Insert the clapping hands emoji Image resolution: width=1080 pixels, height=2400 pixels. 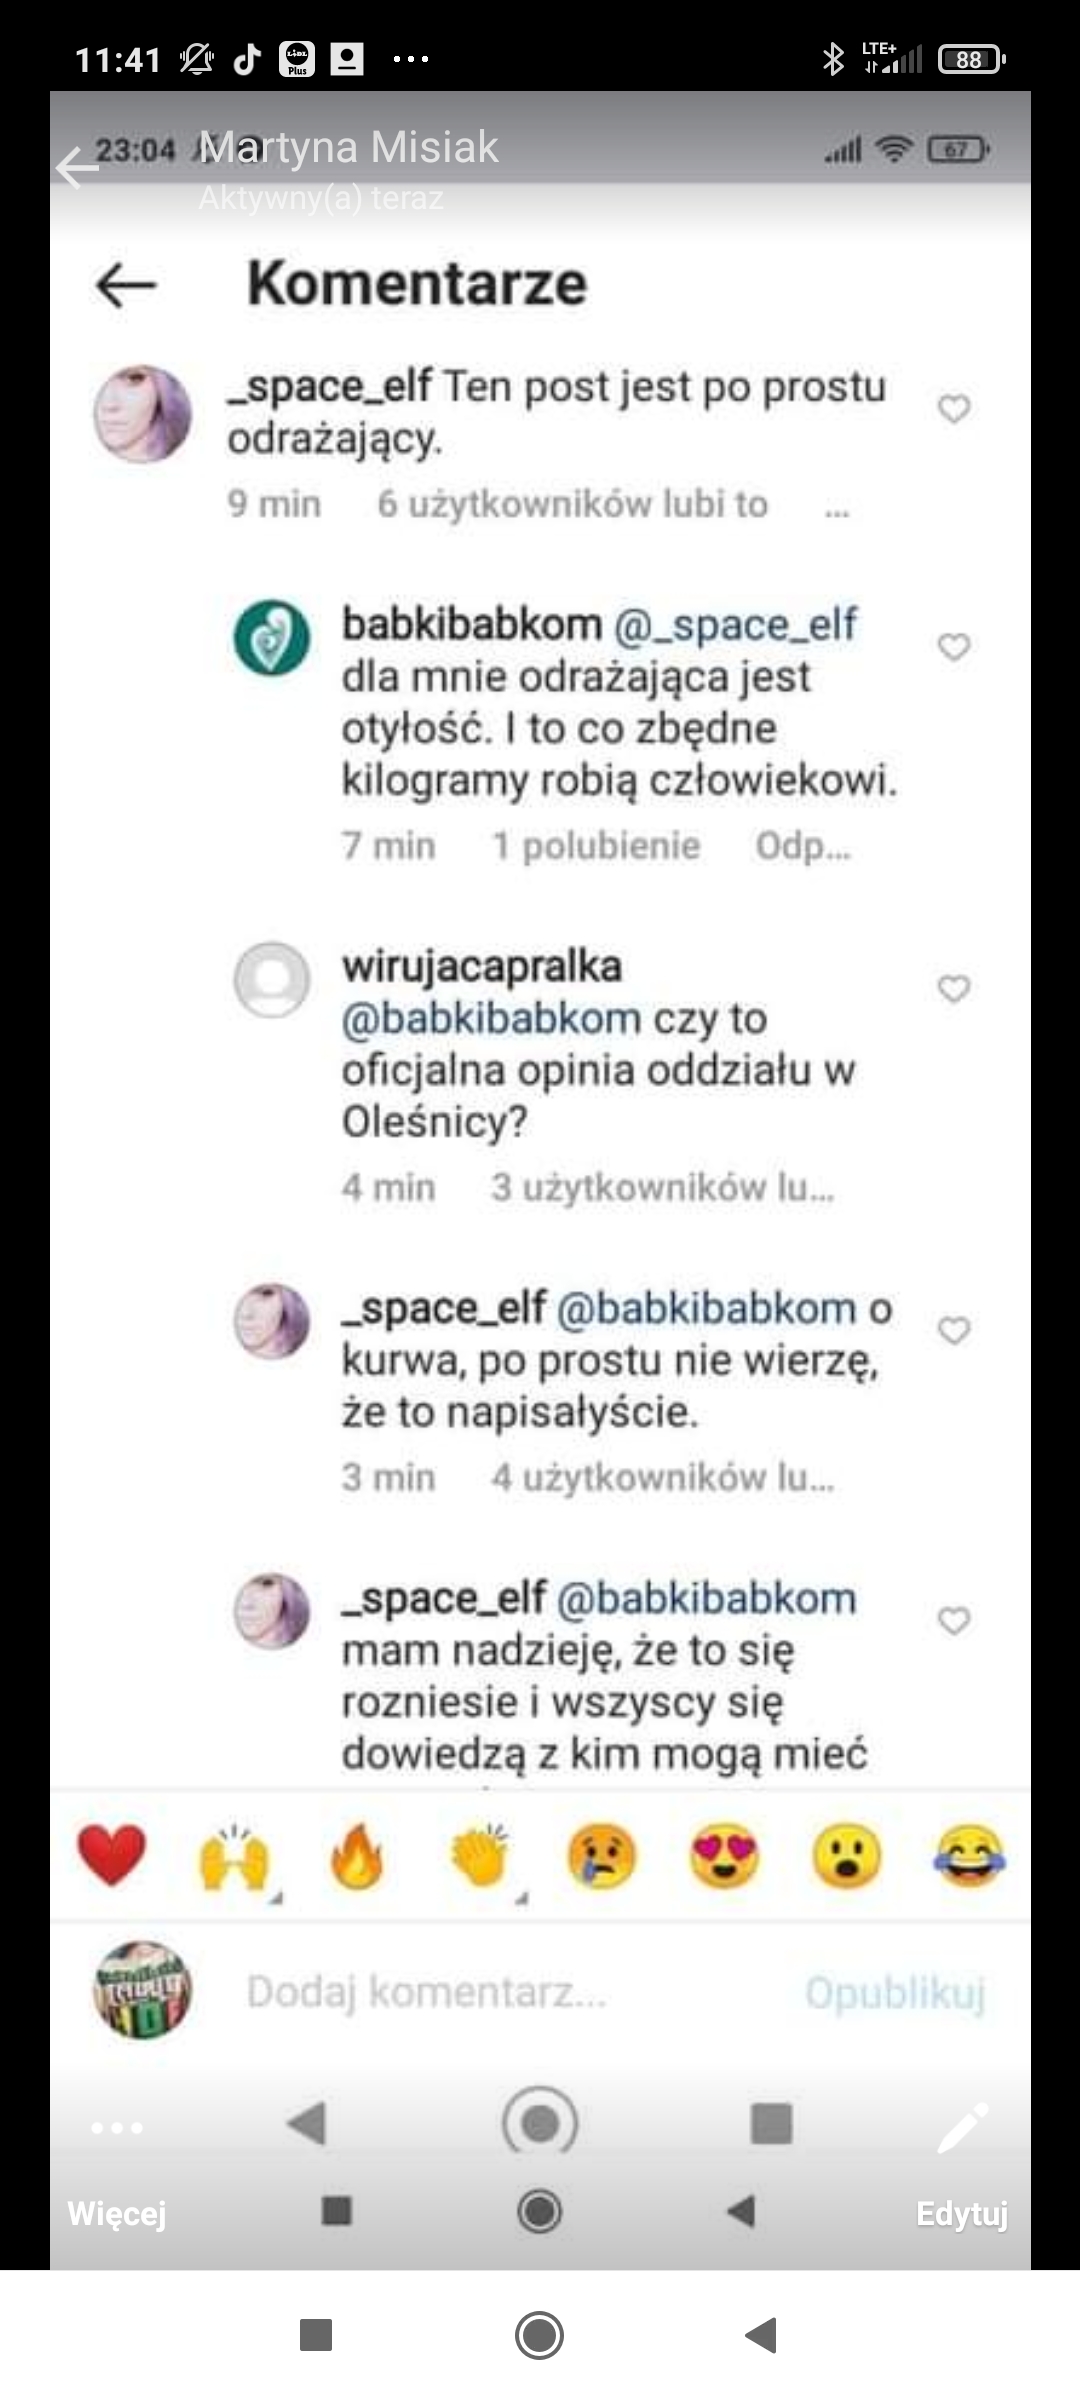[481, 1856]
